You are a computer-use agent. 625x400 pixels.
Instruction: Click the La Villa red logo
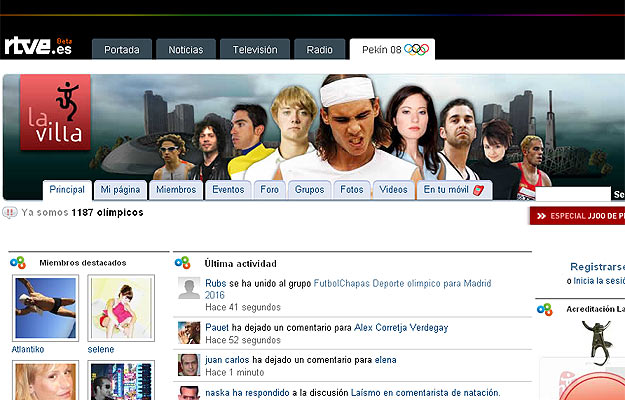(x=55, y=113)
